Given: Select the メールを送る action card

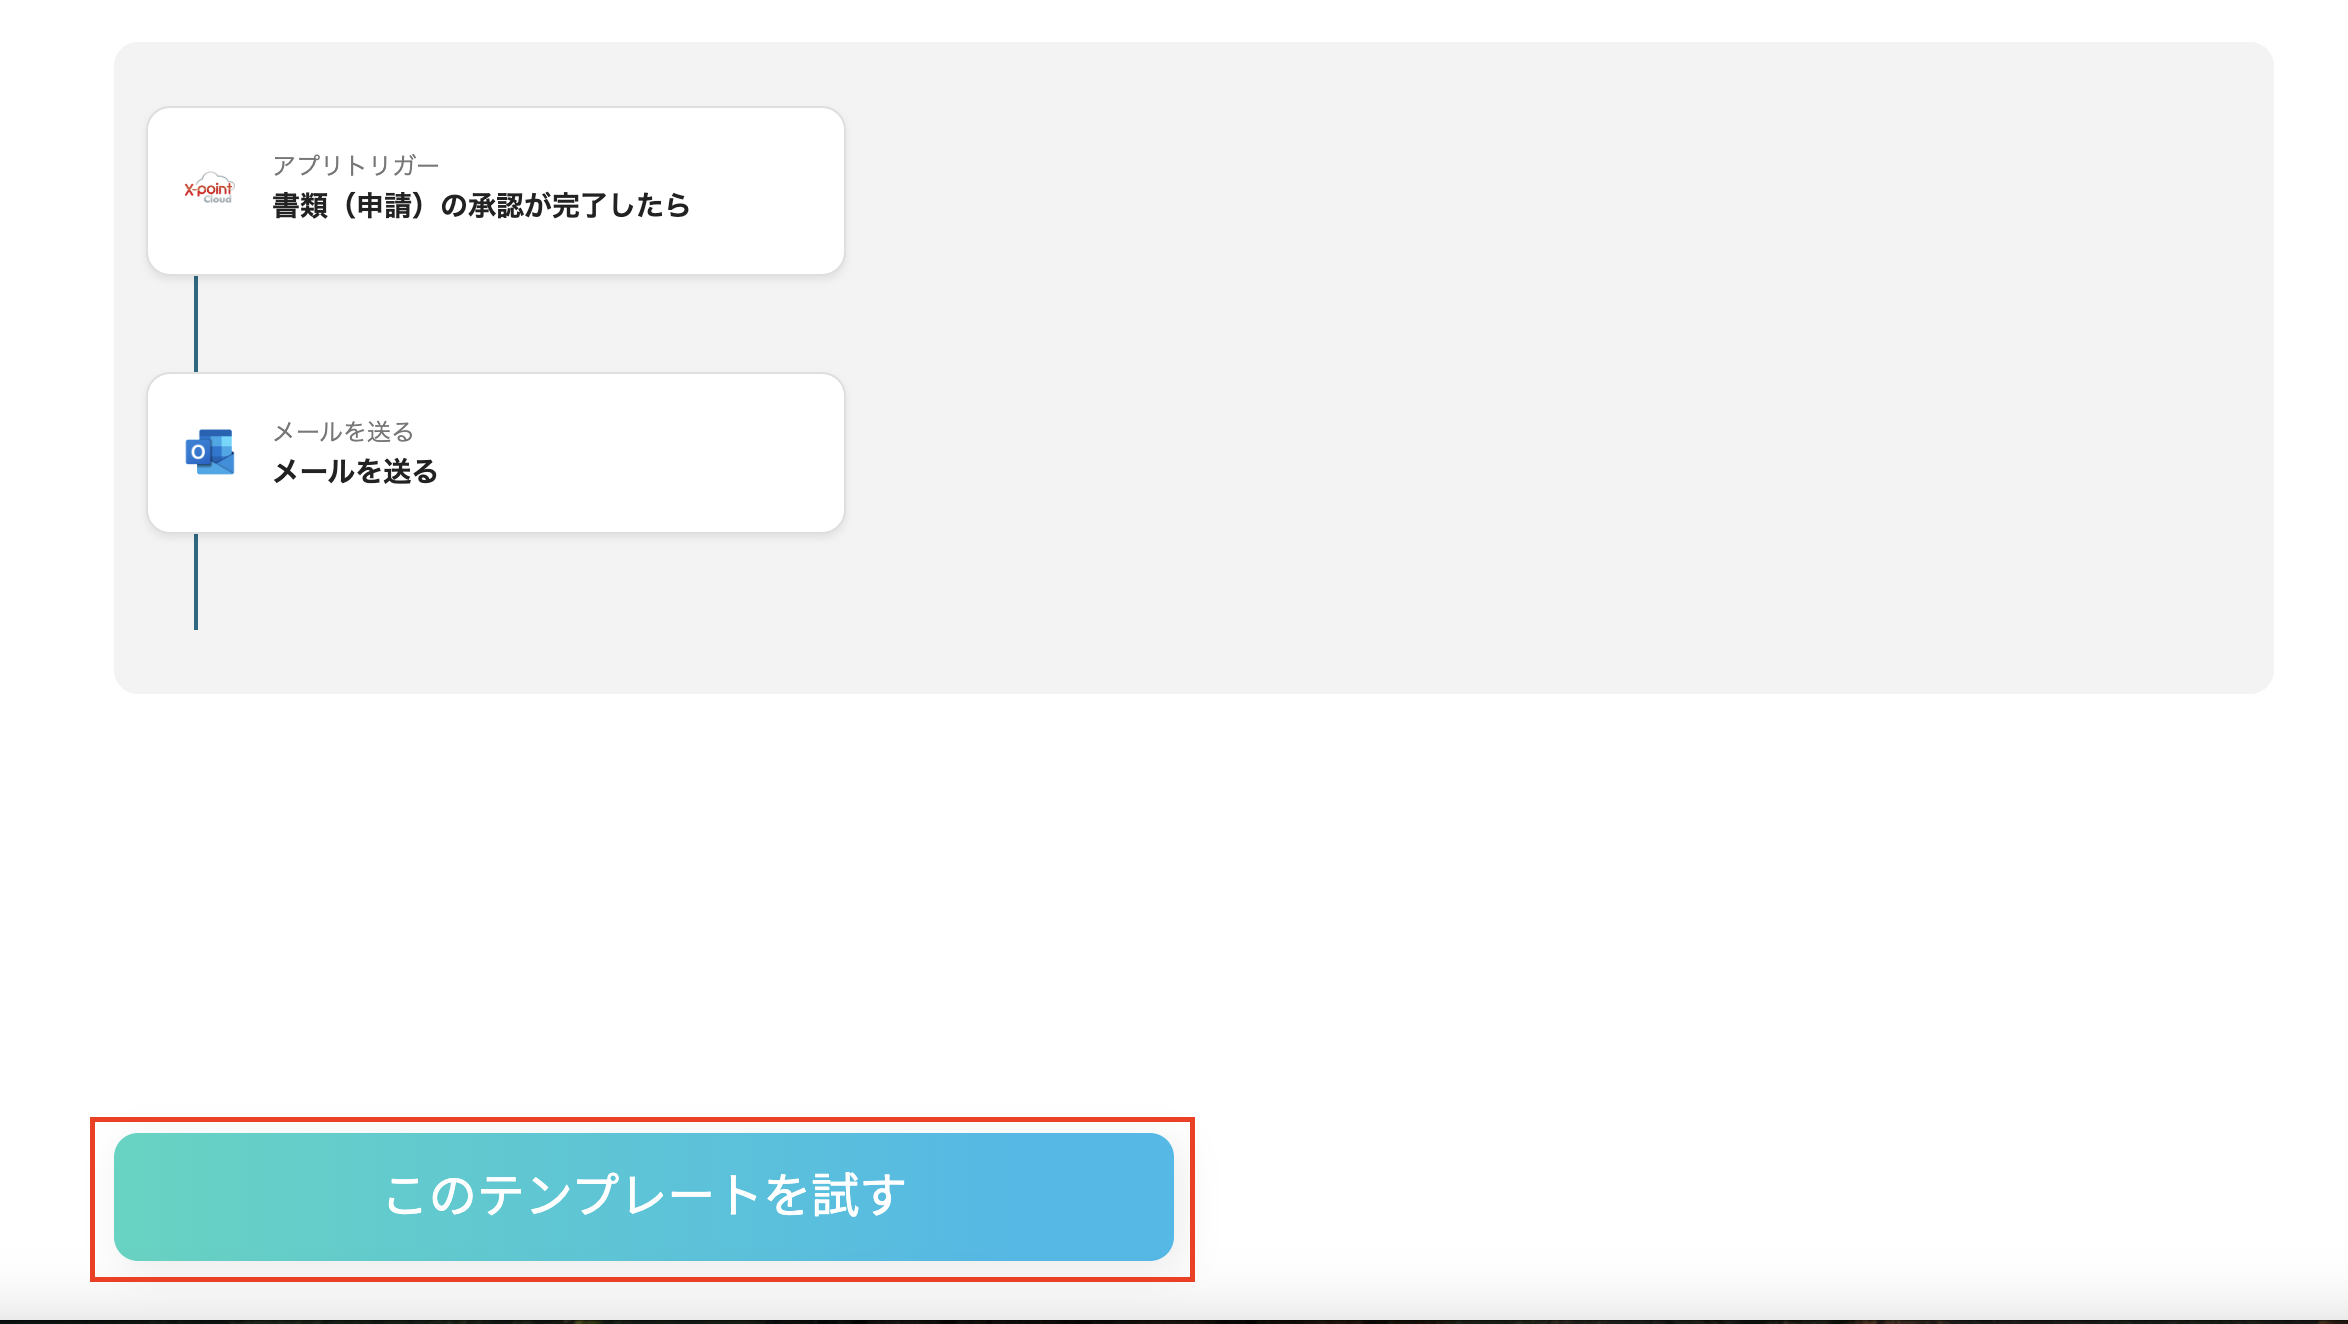Looking at the screenshot, I should point(495,452).
